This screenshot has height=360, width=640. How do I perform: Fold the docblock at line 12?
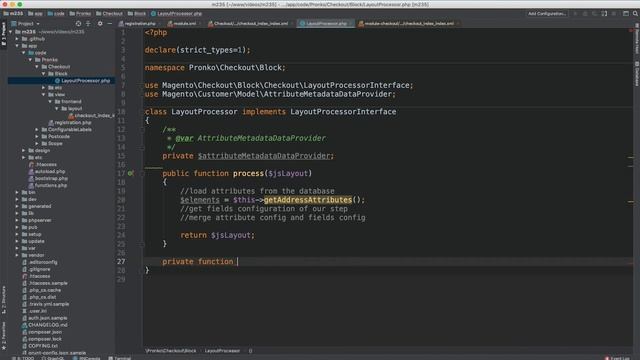(143, 129)
